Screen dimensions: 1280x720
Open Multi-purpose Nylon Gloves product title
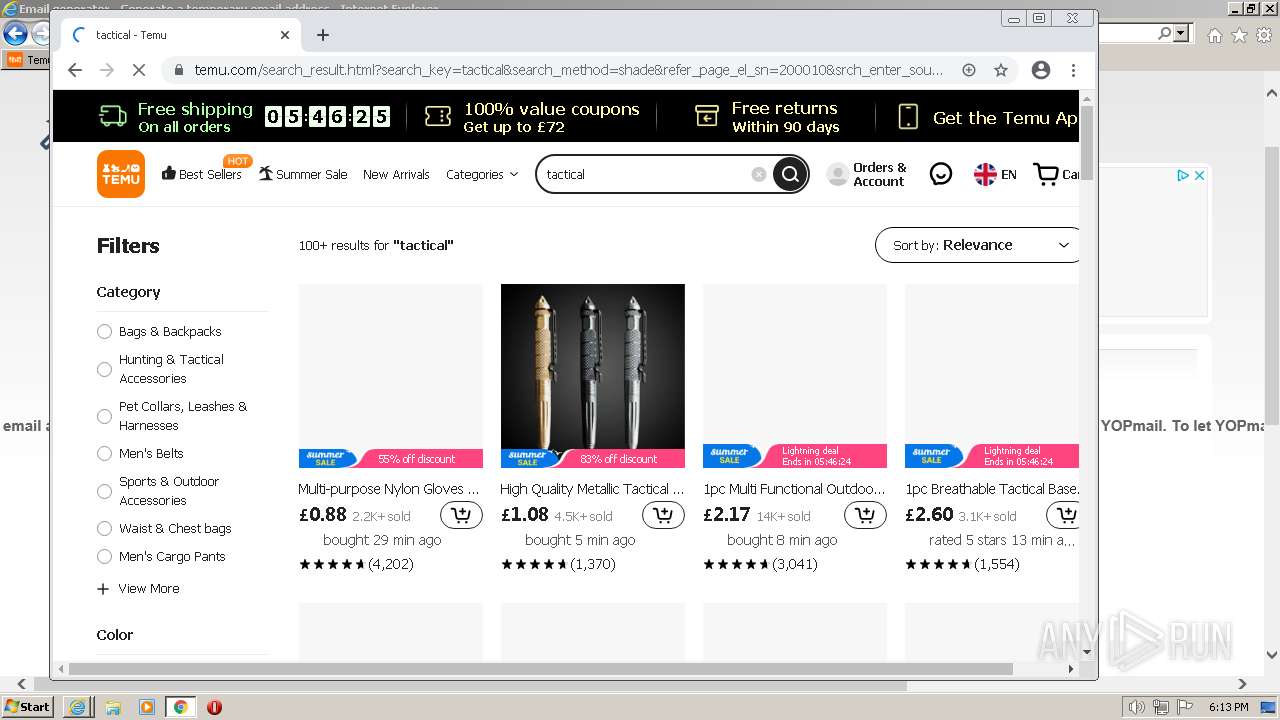click(389, 489)
